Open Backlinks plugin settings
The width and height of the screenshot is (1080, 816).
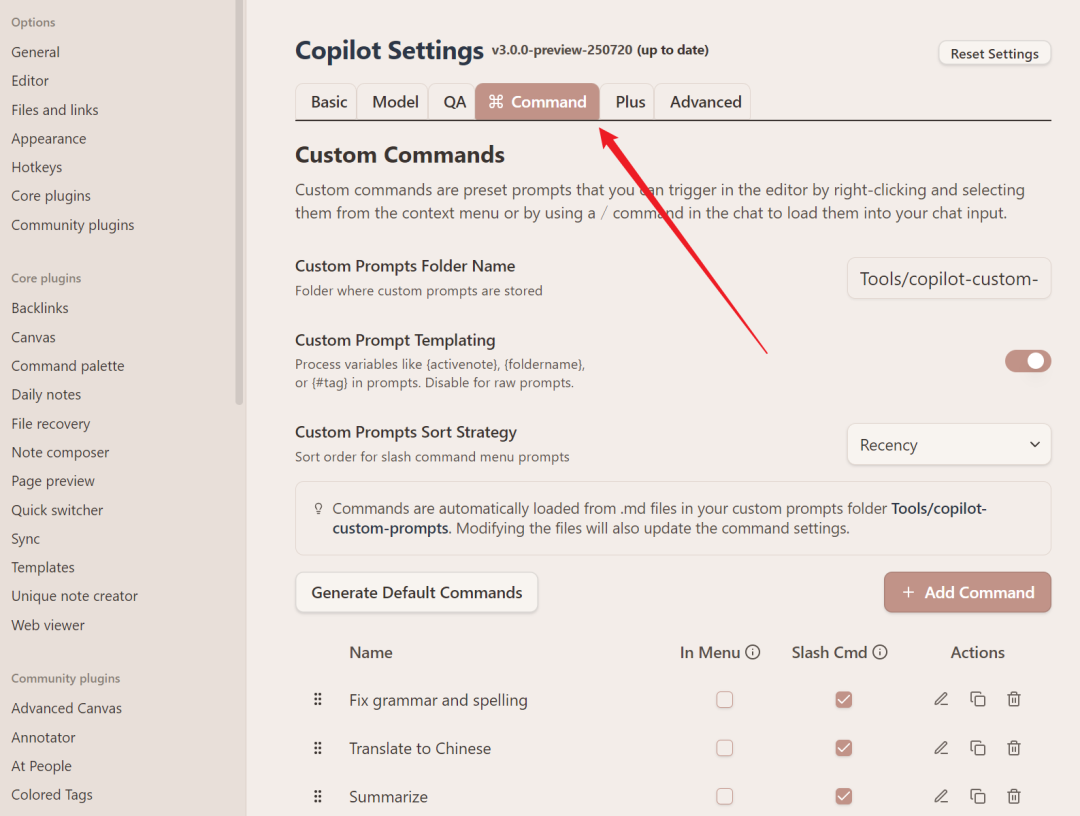[x=39, y=308]
